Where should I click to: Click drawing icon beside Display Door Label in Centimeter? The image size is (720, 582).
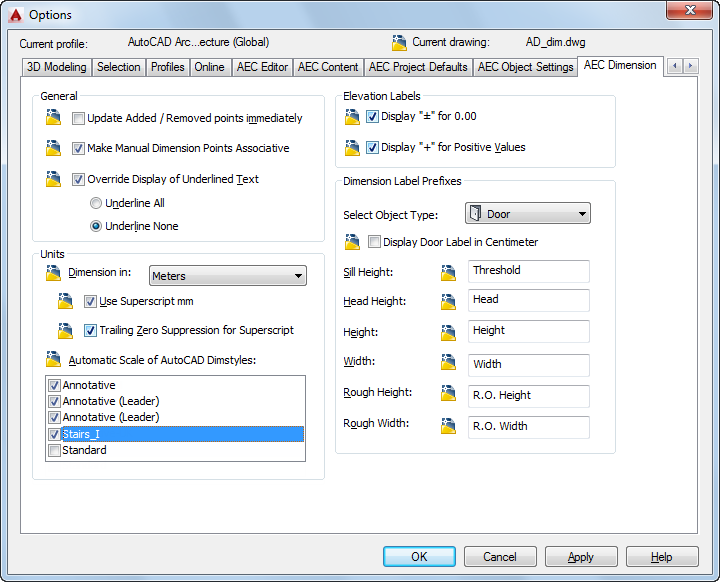tap(352, 242)
